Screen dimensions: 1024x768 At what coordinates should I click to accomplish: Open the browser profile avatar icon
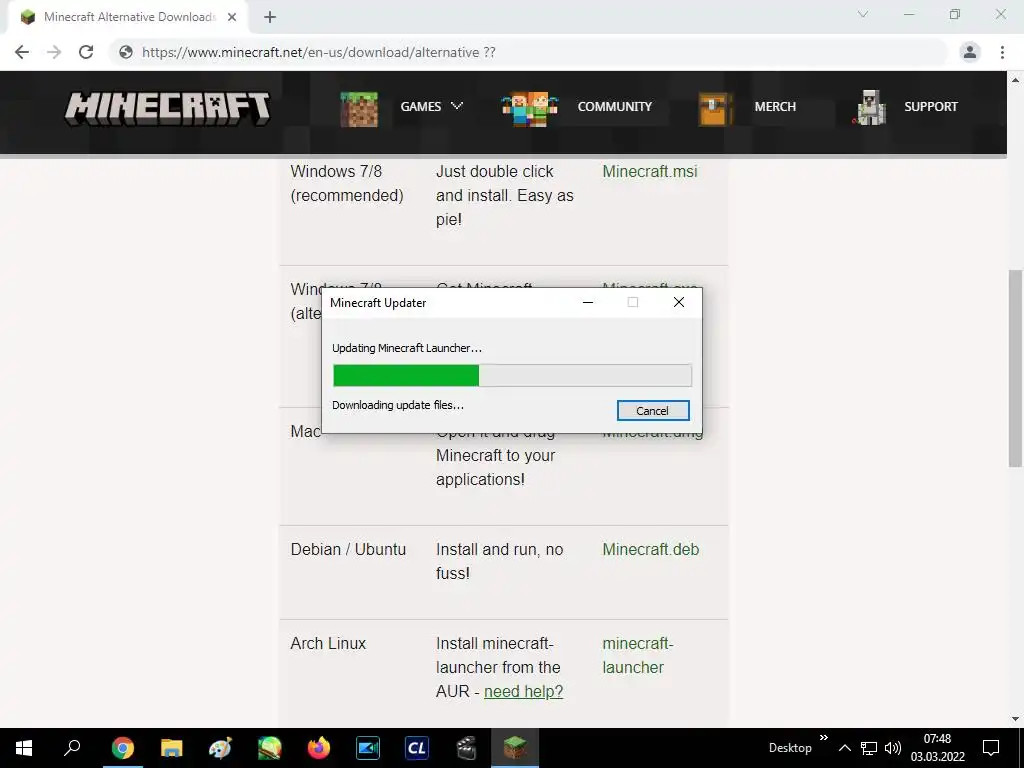(x=970, y=52)
